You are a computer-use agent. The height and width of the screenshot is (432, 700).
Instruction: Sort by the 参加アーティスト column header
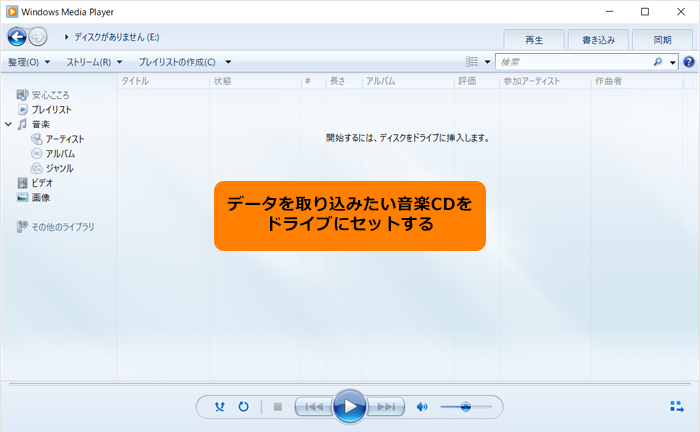click(545, 81)
